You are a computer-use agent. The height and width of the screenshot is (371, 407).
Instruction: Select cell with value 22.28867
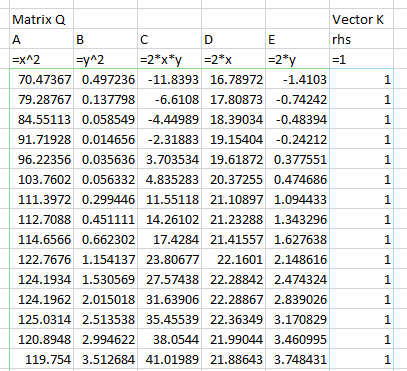click(x=233, y=299)
